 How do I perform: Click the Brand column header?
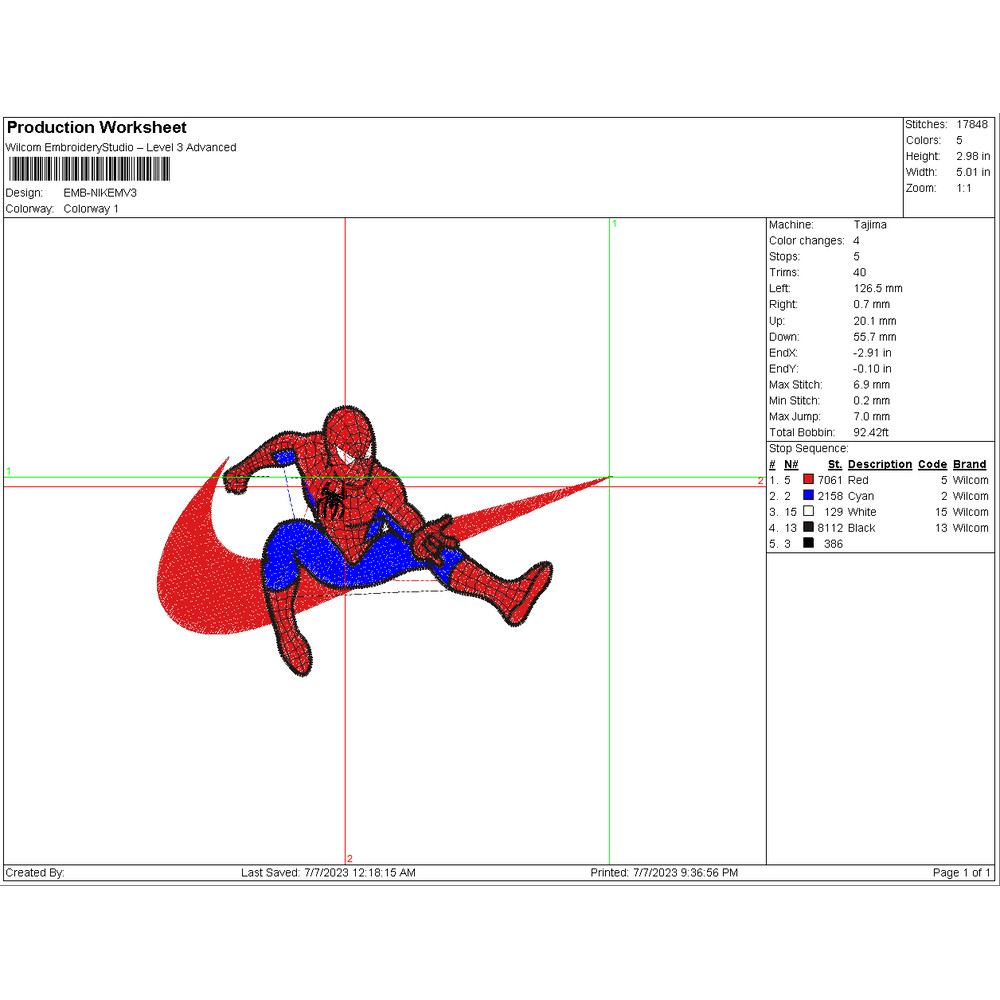coord(969,465)
